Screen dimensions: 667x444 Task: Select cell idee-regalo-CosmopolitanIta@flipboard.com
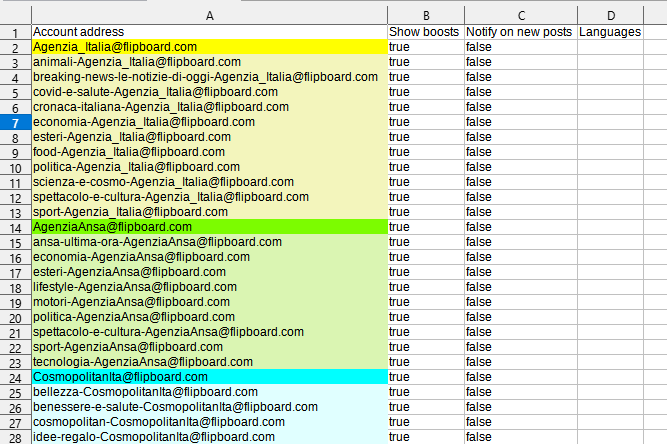click(x=210, y=437)
